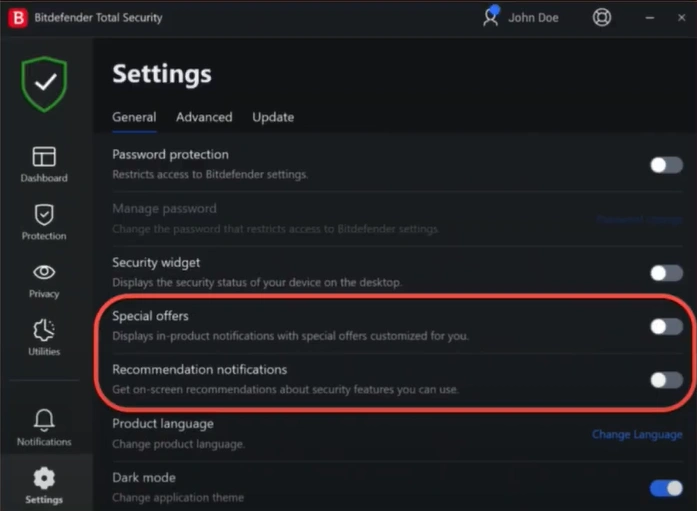Switch to the Advanced tab

coord(204,117)
